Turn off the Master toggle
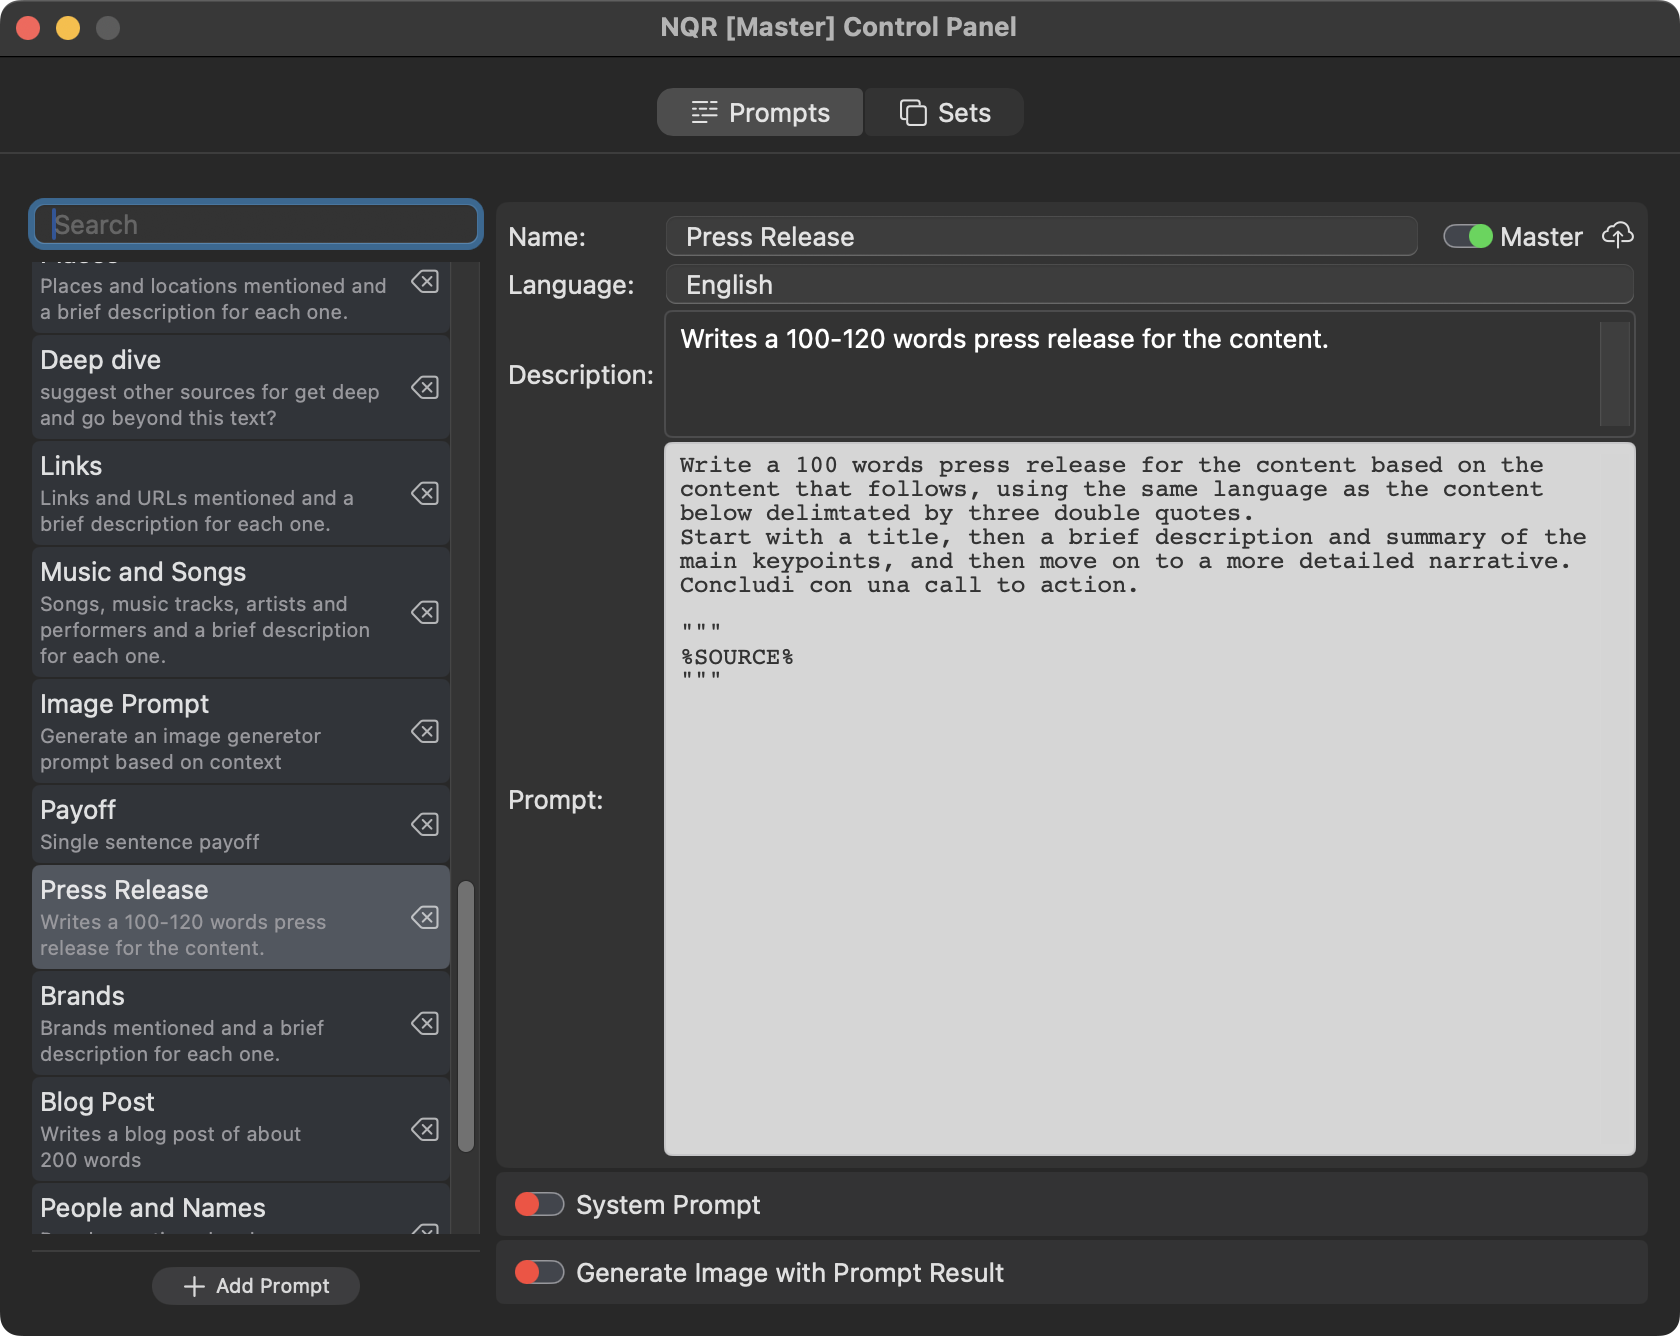The height and width of the screenshot is (1336, 1680). coord(1468,237)
